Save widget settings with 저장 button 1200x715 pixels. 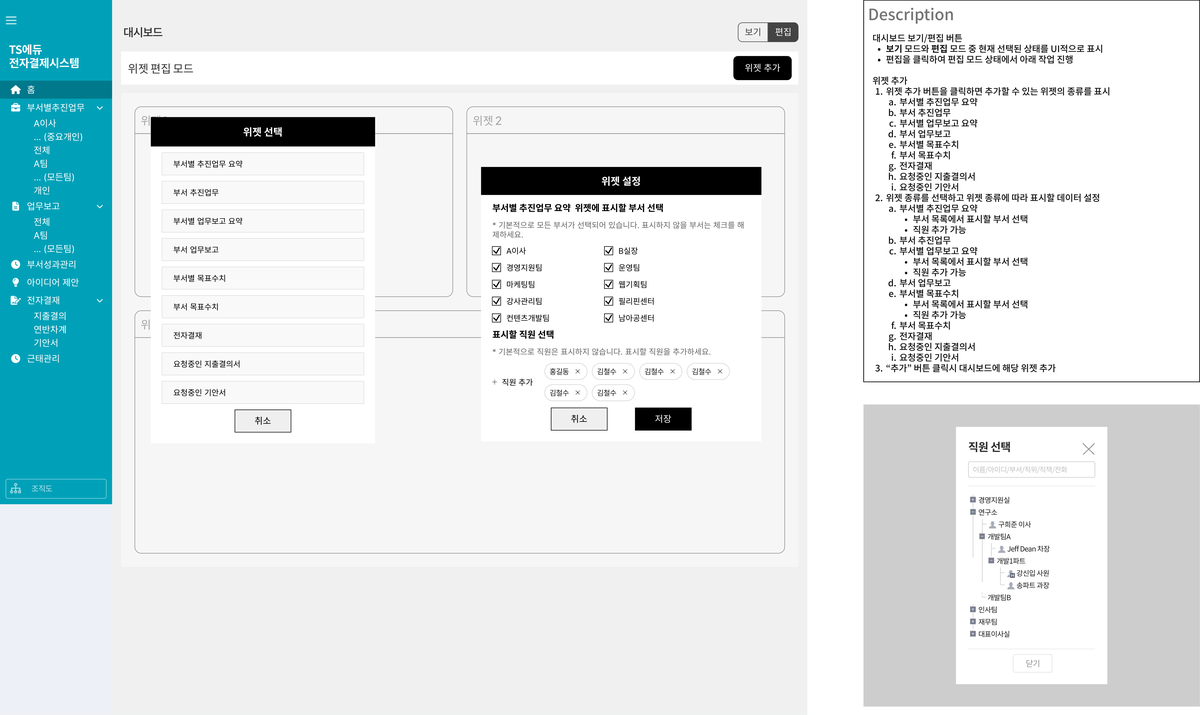point(662,419)
